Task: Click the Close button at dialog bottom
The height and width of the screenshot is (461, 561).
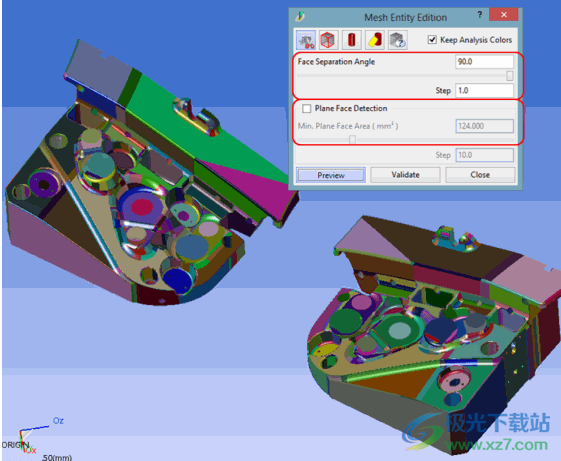Action: 480,175
